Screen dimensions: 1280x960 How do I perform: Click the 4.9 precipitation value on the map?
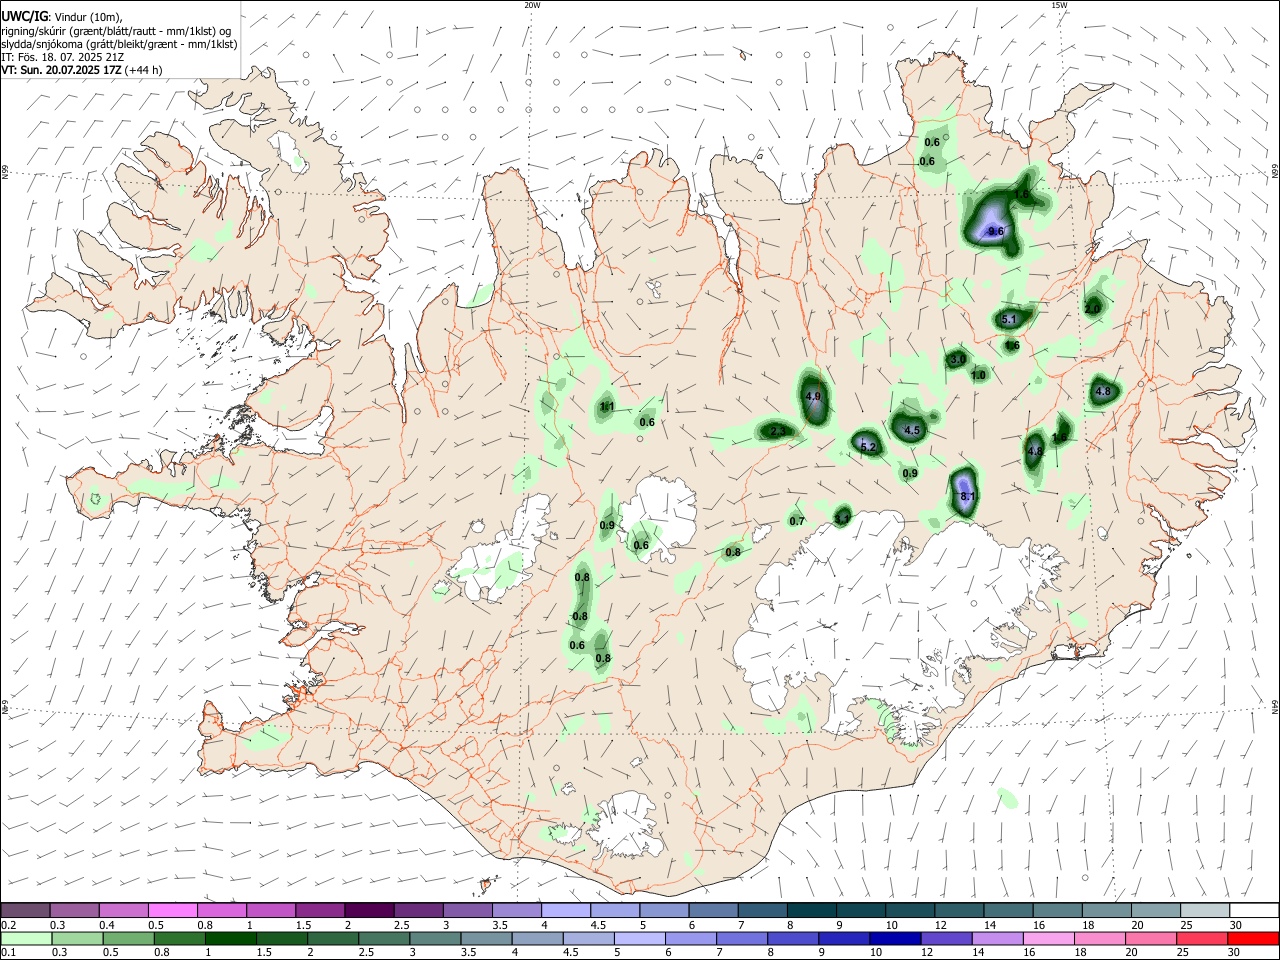[x=813, y=397]
